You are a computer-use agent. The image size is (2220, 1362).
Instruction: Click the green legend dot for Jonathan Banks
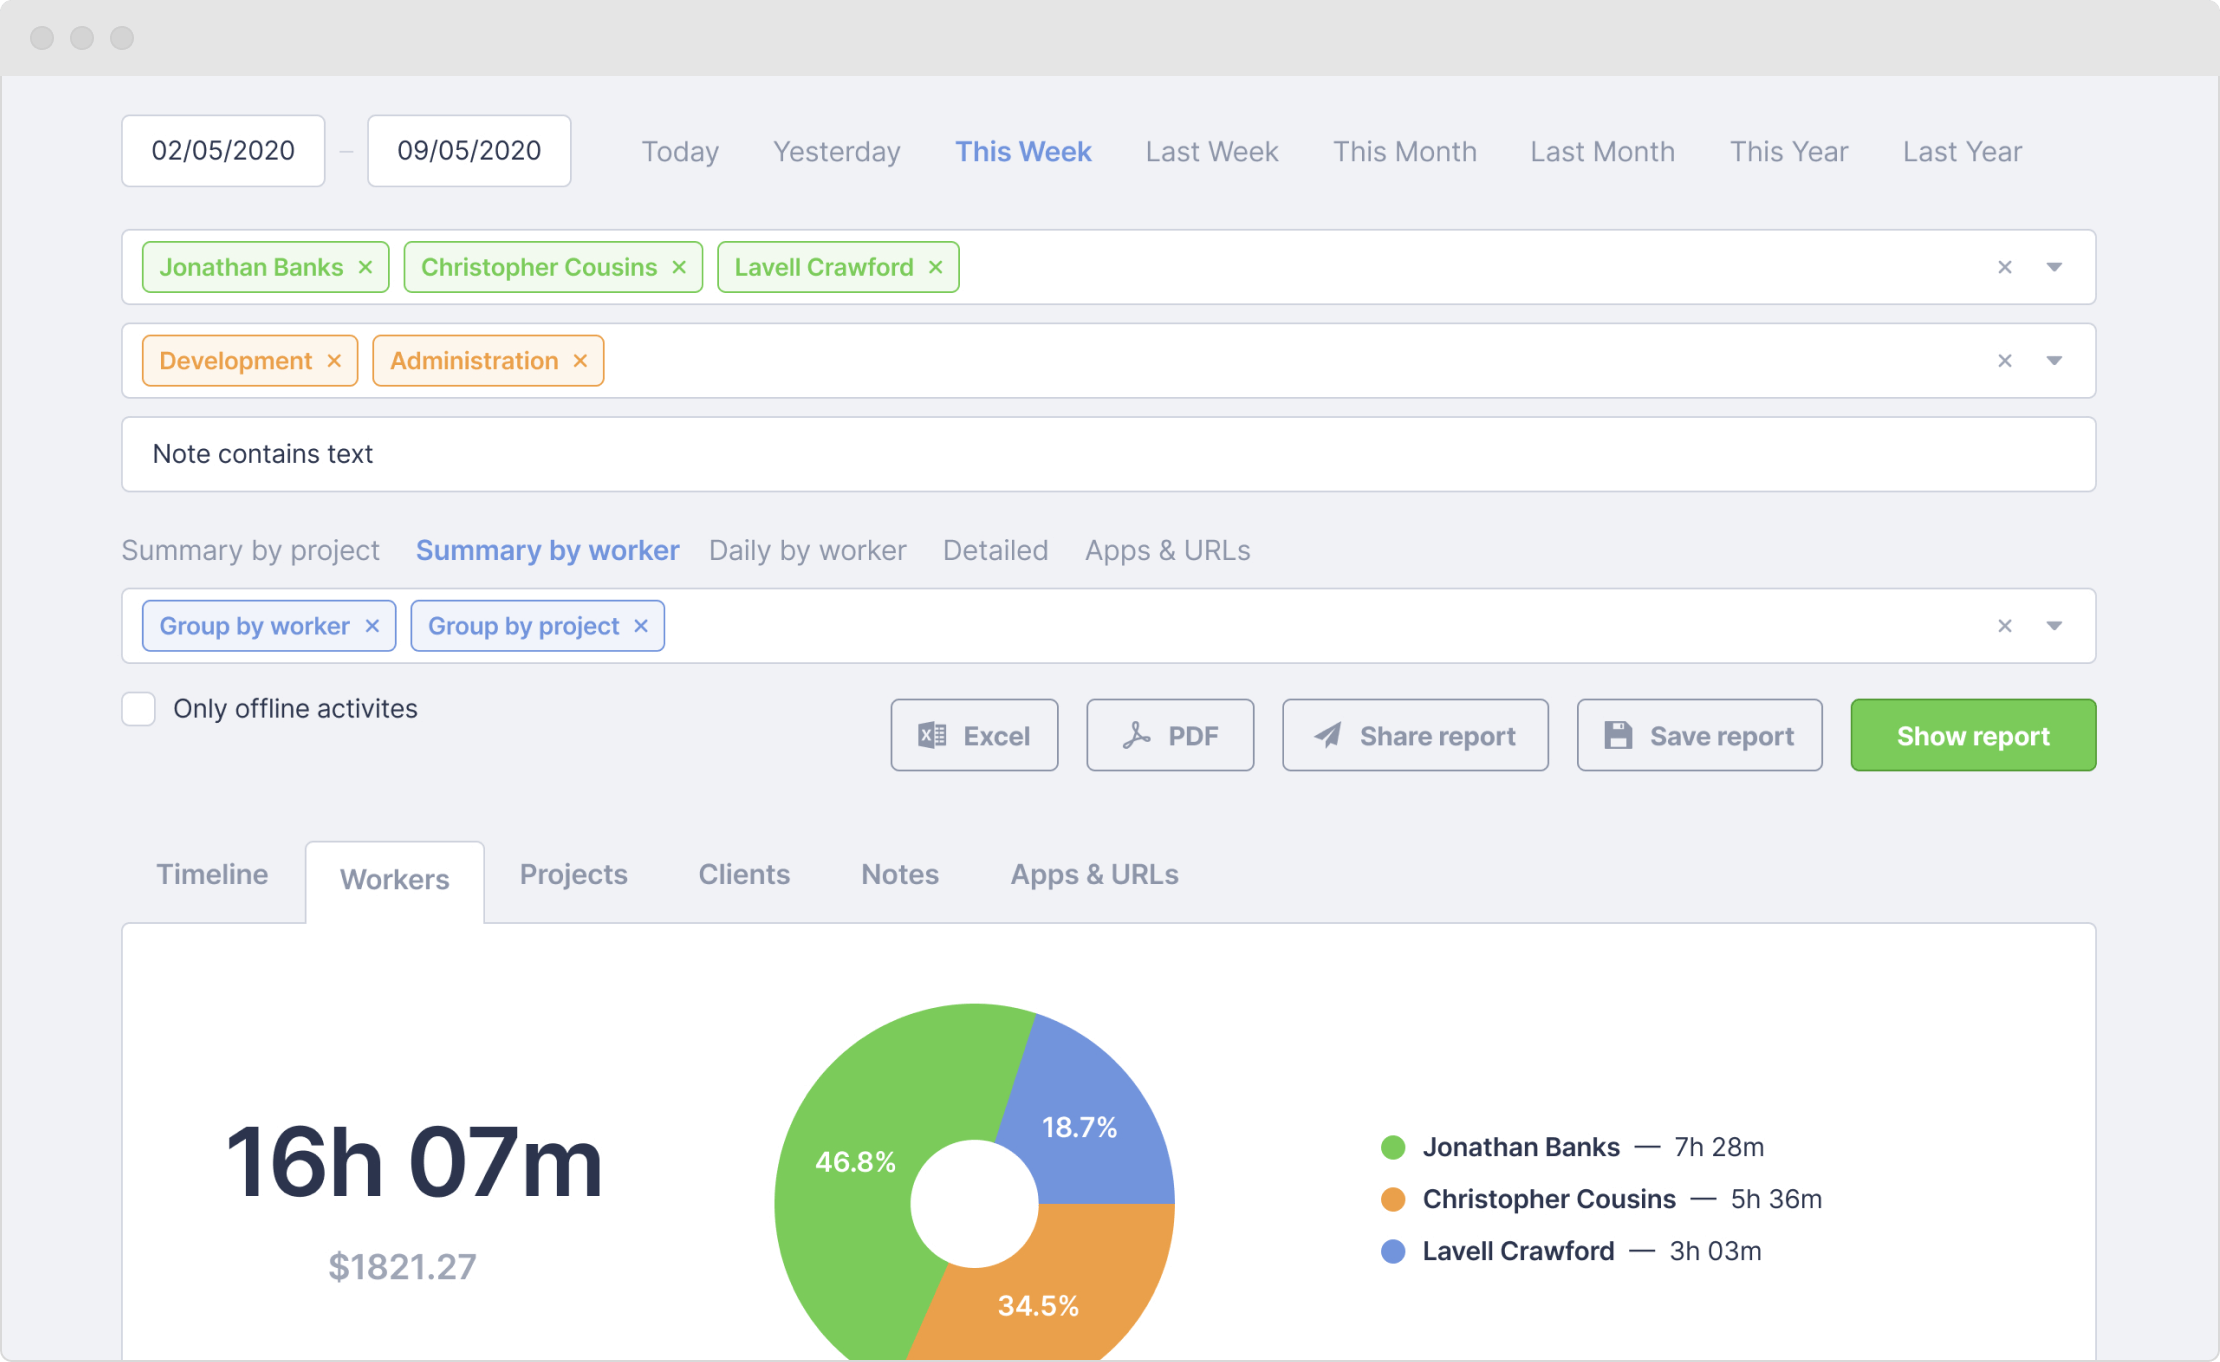click(x=1392, y=1147)
